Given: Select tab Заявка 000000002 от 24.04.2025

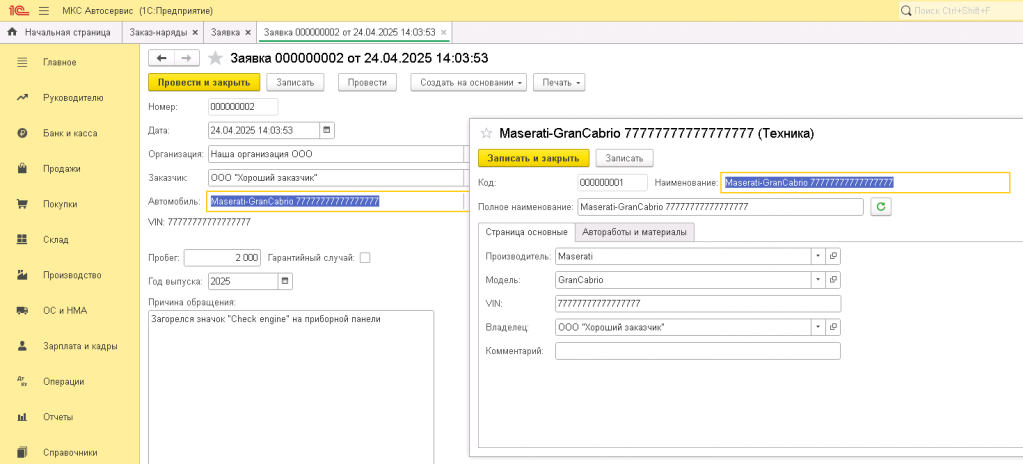Looking at the screenshot, I should 349,32.
